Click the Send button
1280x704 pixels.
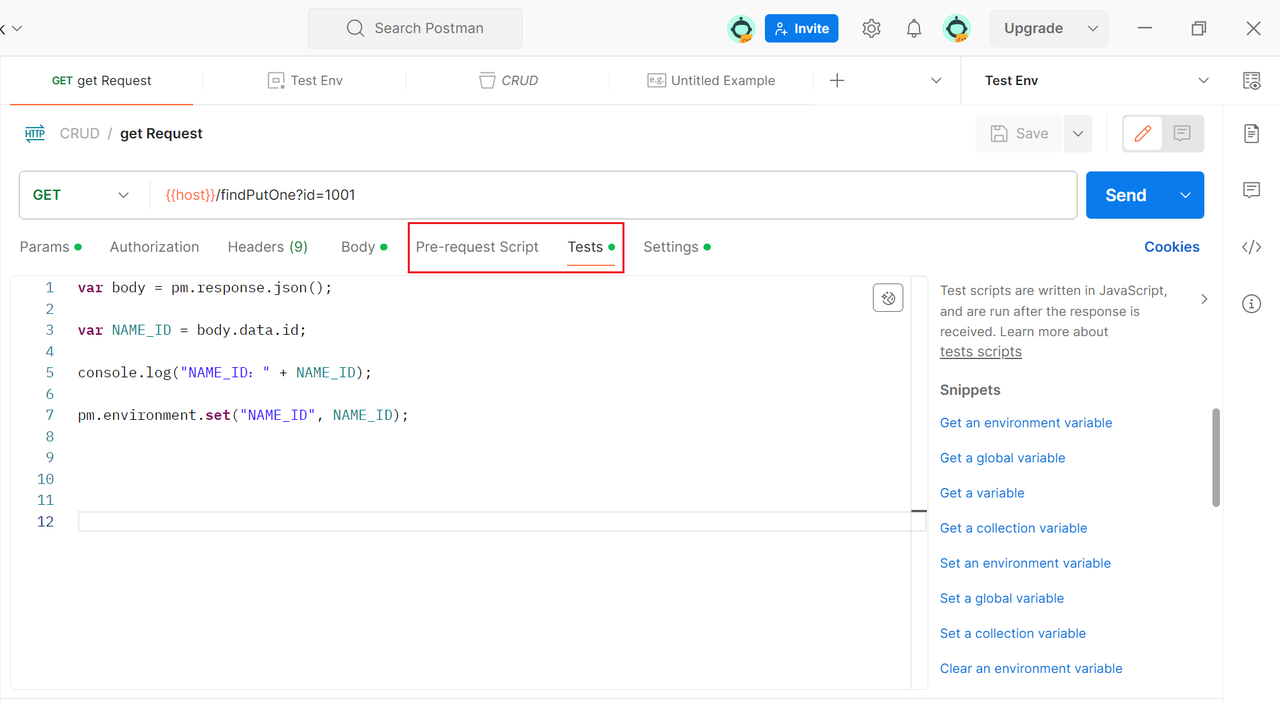click(x=1126, y=195)
